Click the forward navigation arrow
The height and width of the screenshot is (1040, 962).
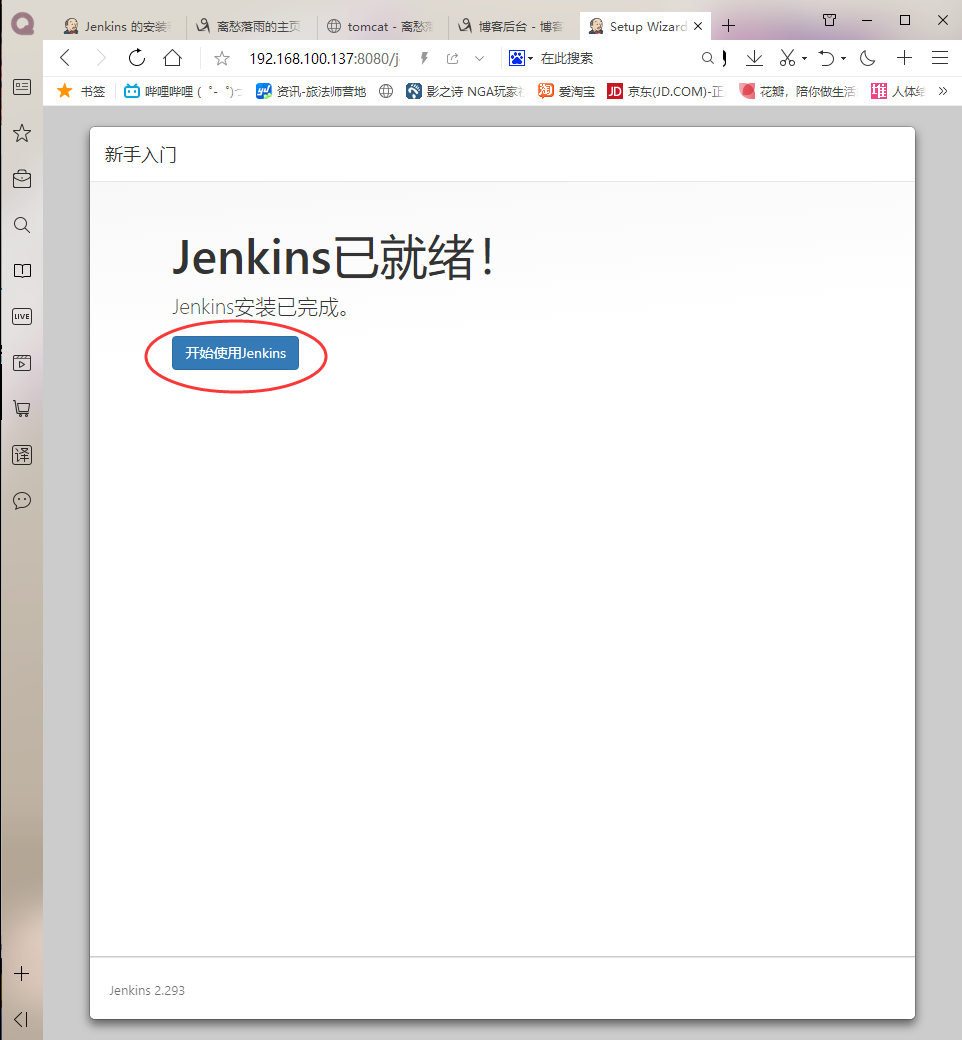click(x=101, y=58)
